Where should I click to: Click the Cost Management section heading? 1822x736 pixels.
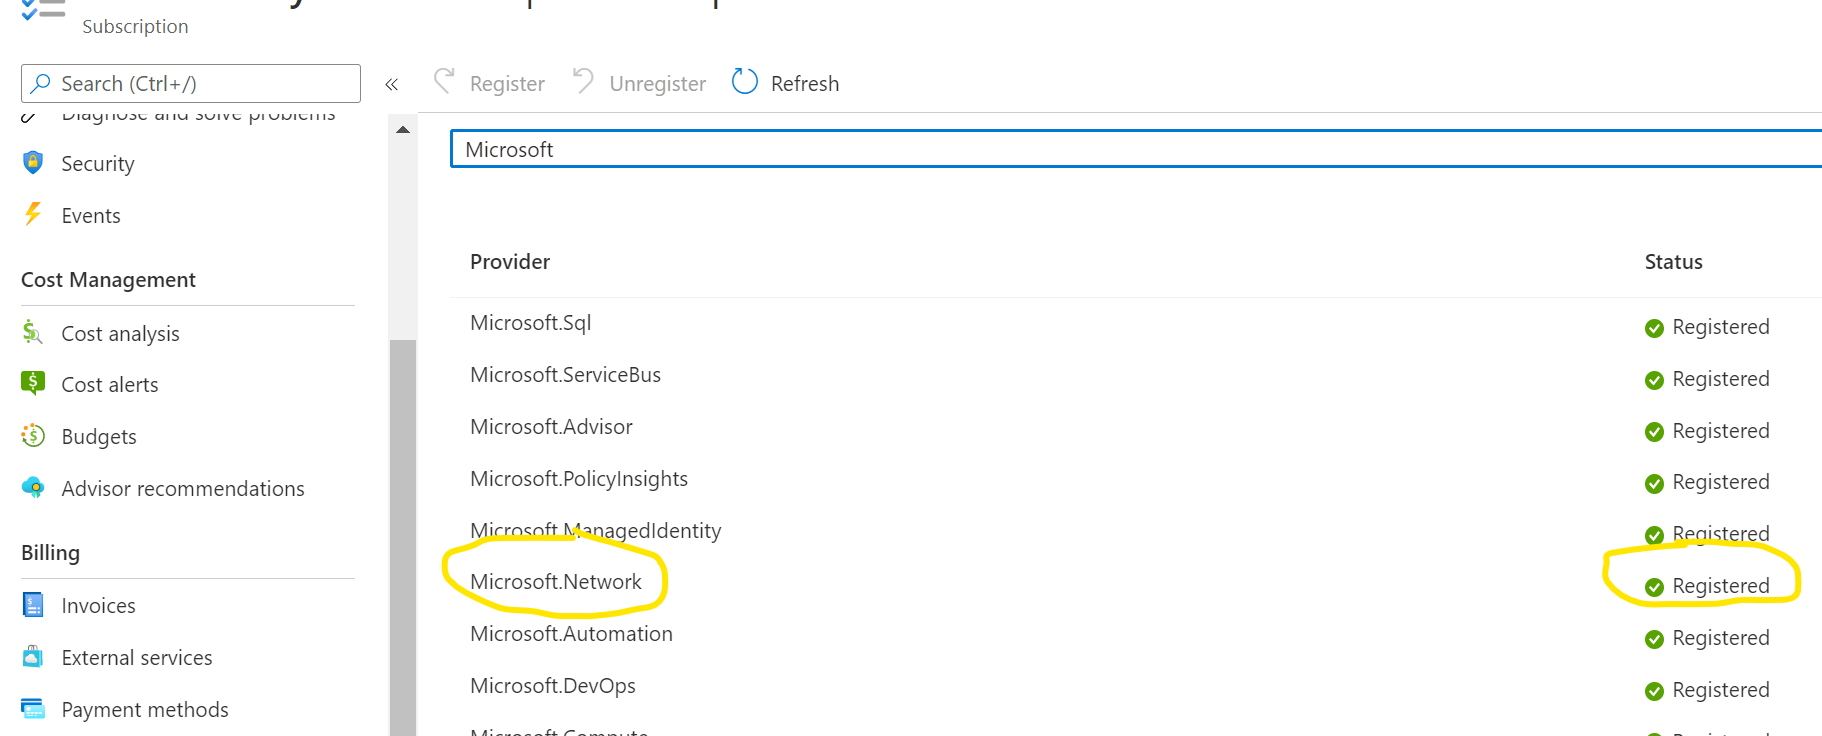(x=108, y=280)
